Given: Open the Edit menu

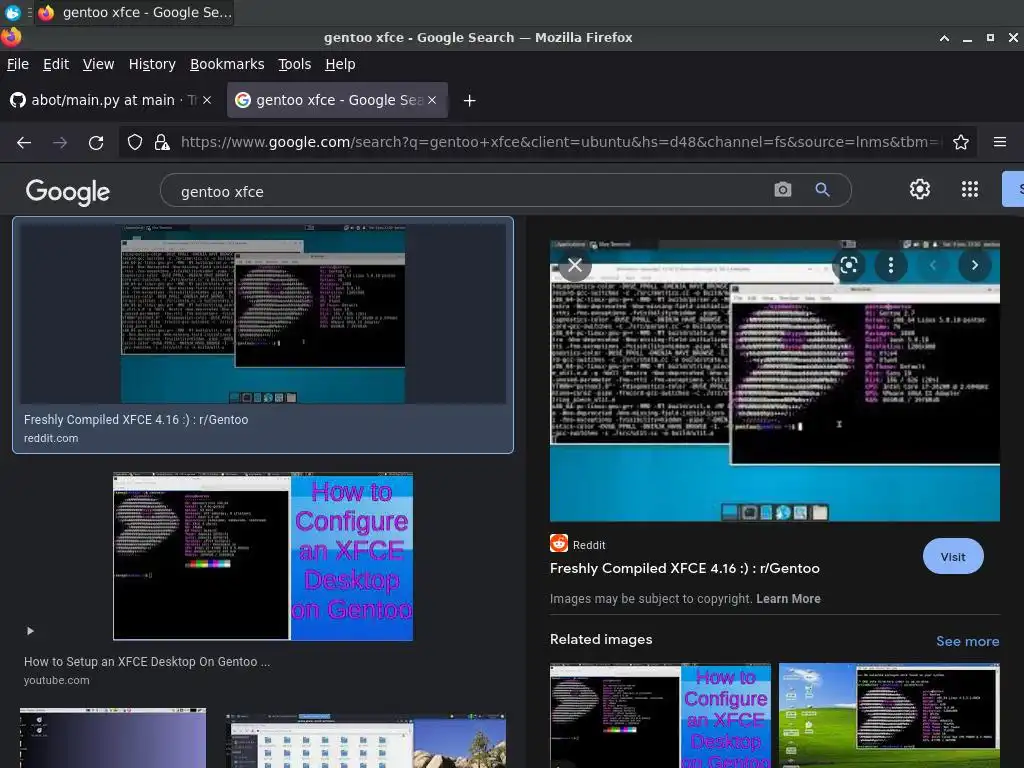Looking at the screenshot, I should point(56,64).
